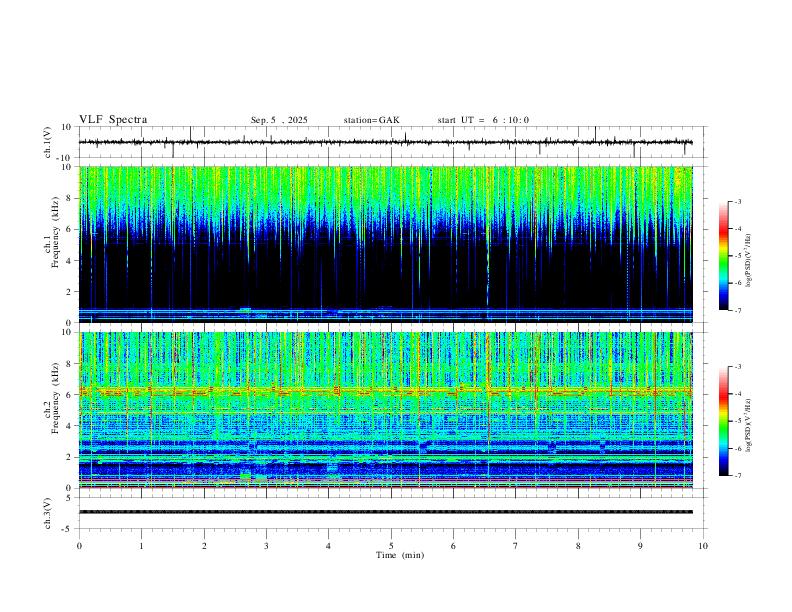Click the "6" kHz tick of ch.2 spectrogram
792x612 pixels.
(x=69, y=395)
